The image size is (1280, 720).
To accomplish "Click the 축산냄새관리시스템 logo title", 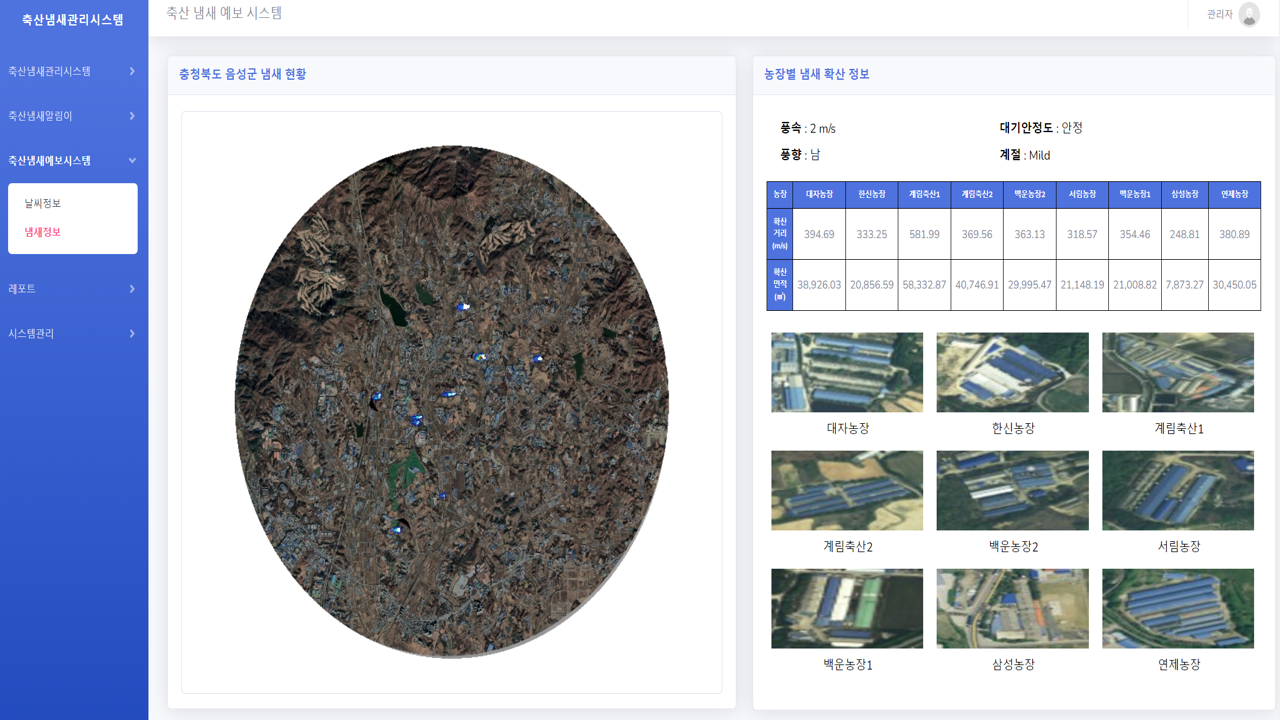I will coord(73,19).
